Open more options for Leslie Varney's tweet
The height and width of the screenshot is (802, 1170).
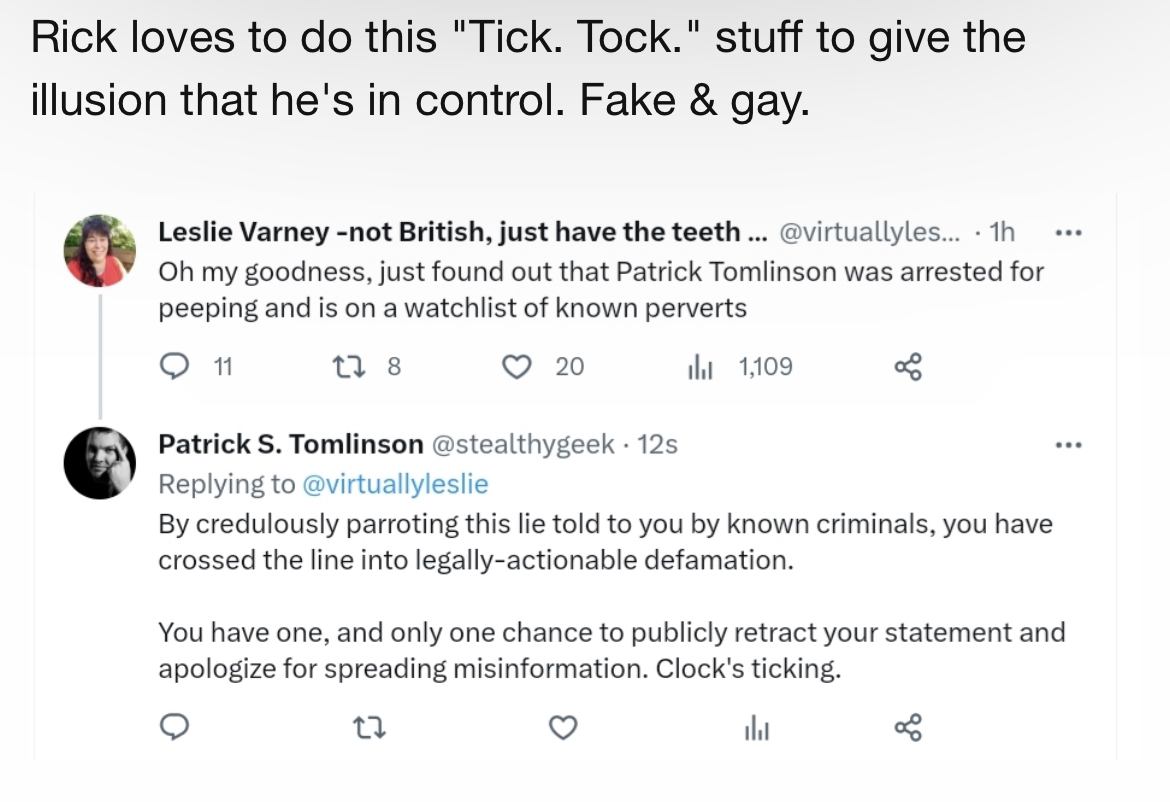(x=1069, y=233)
